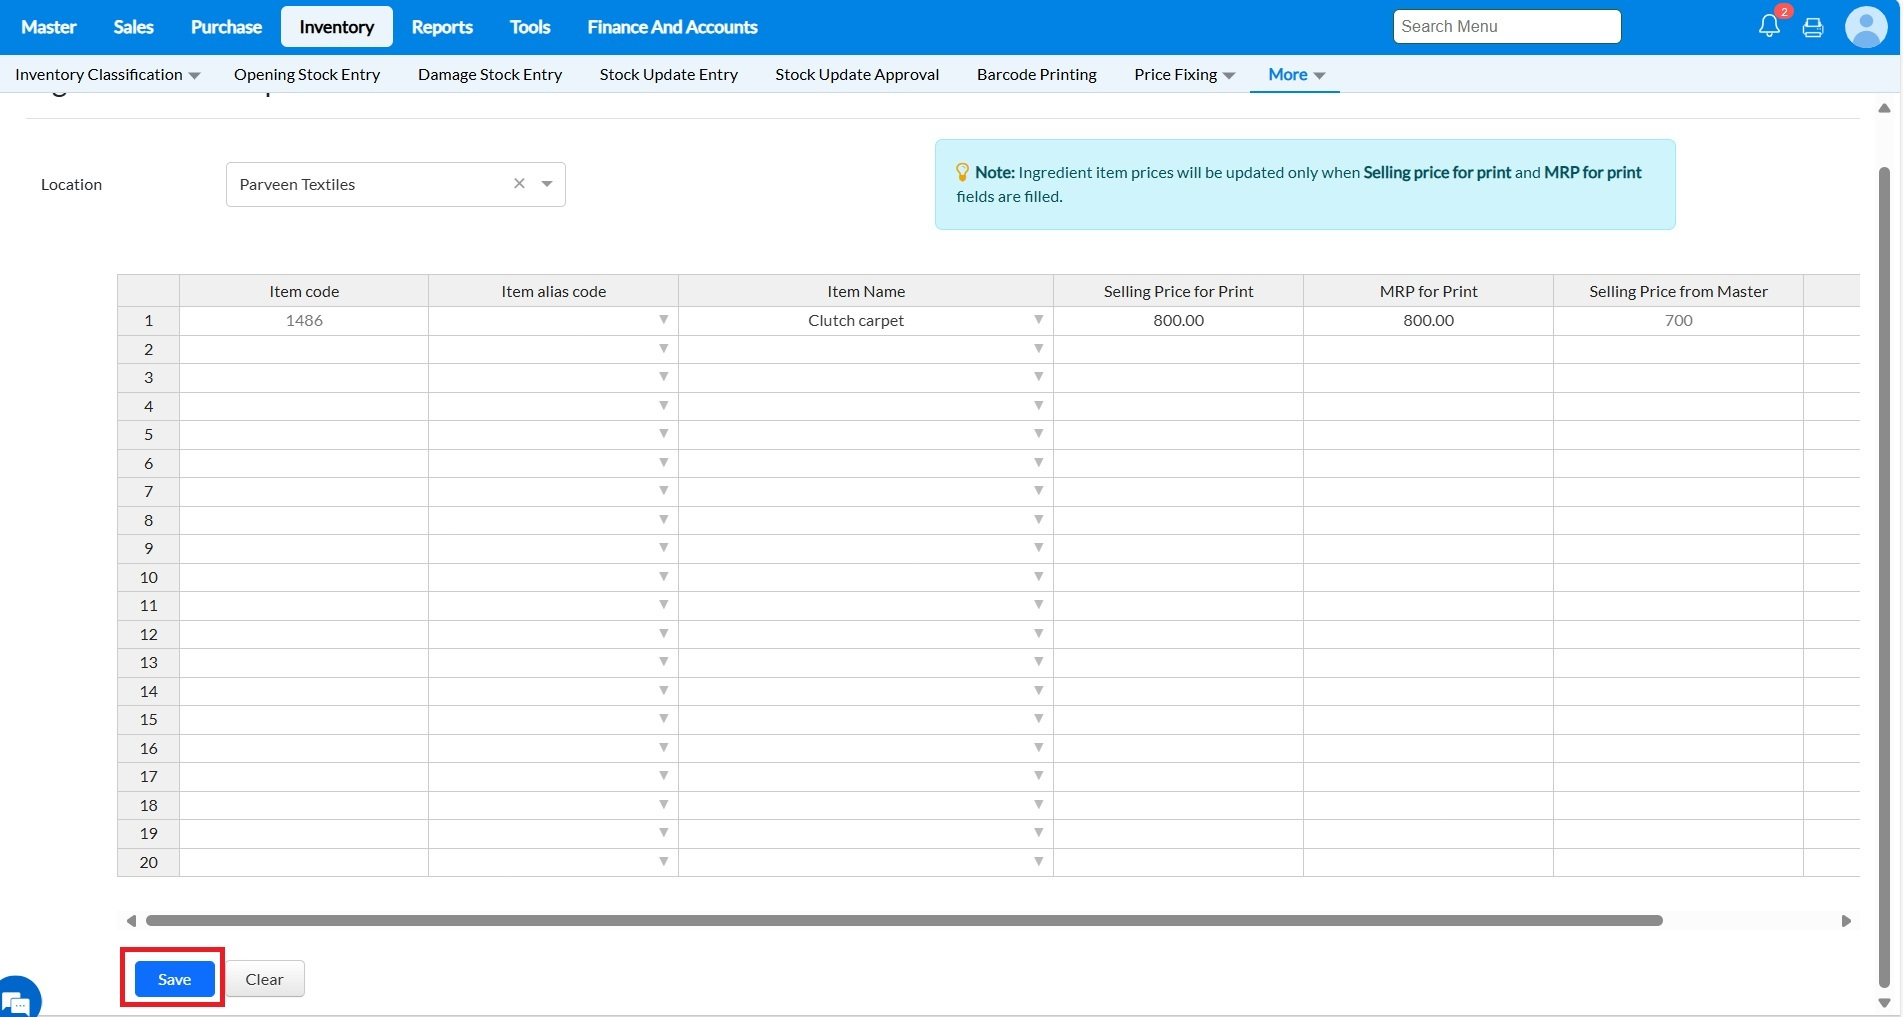Expand the Location dropdown arrow
1903x1017 pixels.
coord(547,184)
